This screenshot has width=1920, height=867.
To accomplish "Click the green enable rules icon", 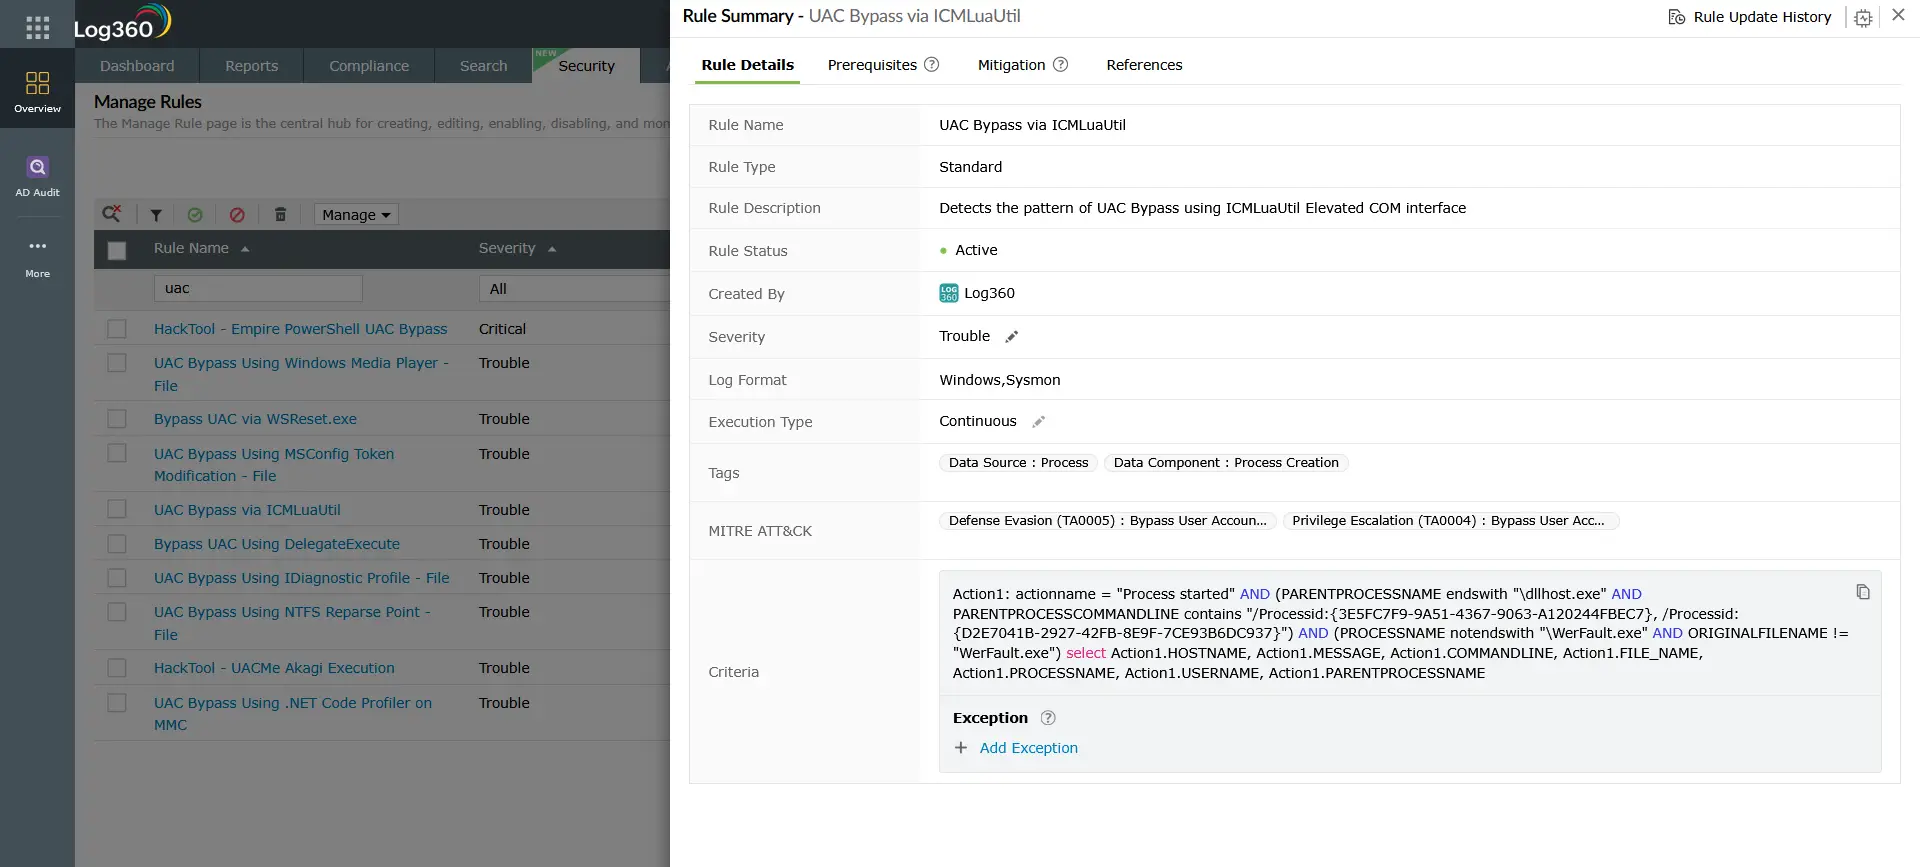I will (195, 215).
